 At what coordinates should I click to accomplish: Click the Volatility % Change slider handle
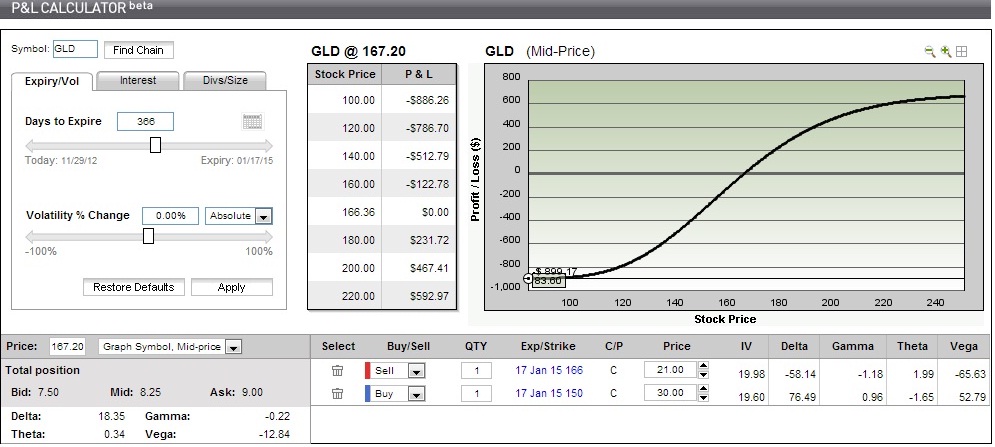coord(148,236)
